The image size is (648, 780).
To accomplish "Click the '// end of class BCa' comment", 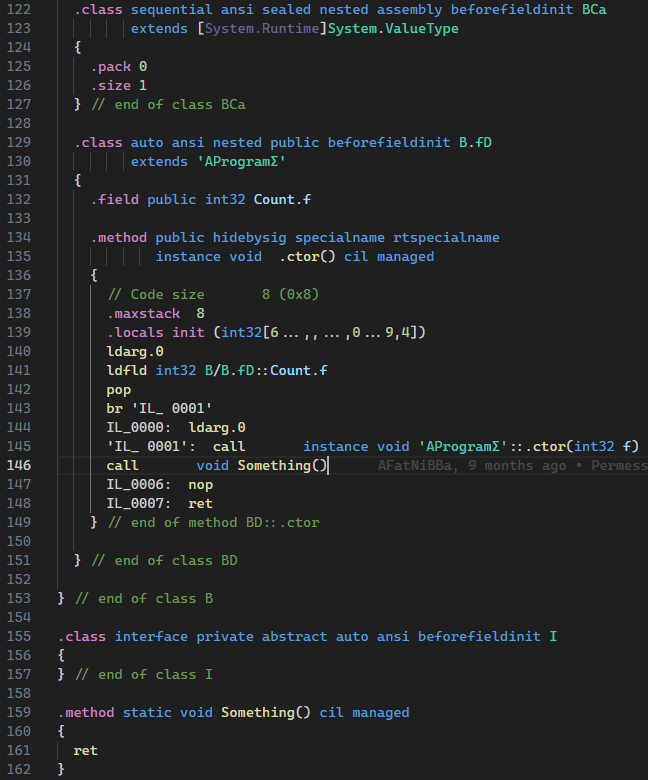I will (x=168, y=104).
